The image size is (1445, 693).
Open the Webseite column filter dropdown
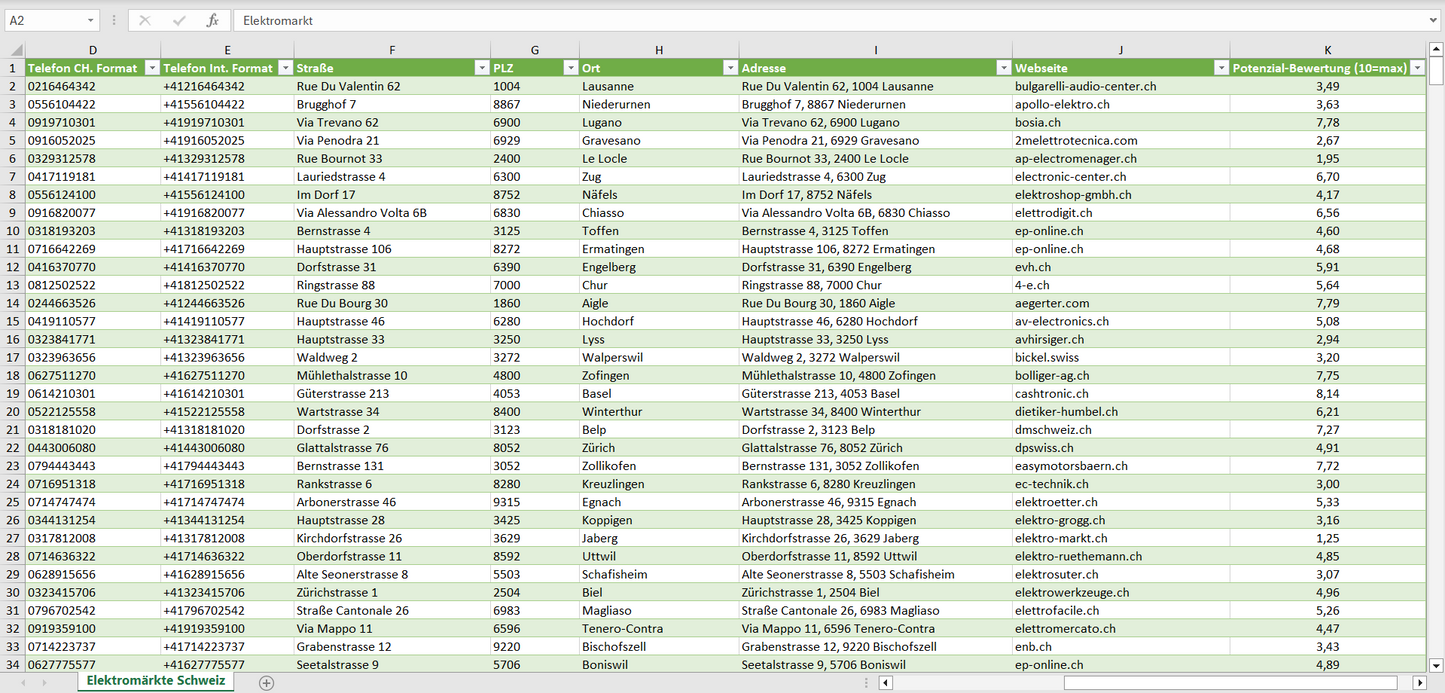(x=1221, y=68)
